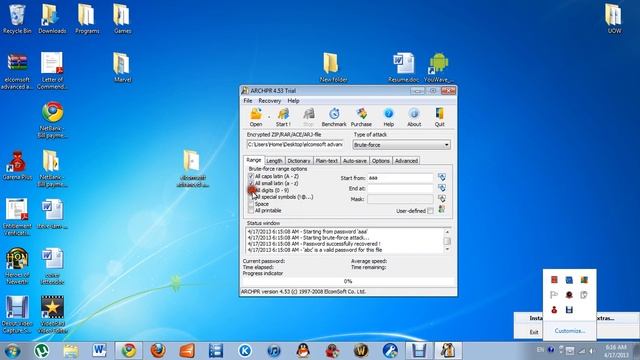
Task: Open the QQ penguin taskbar icon
Action: click(303, 351)
